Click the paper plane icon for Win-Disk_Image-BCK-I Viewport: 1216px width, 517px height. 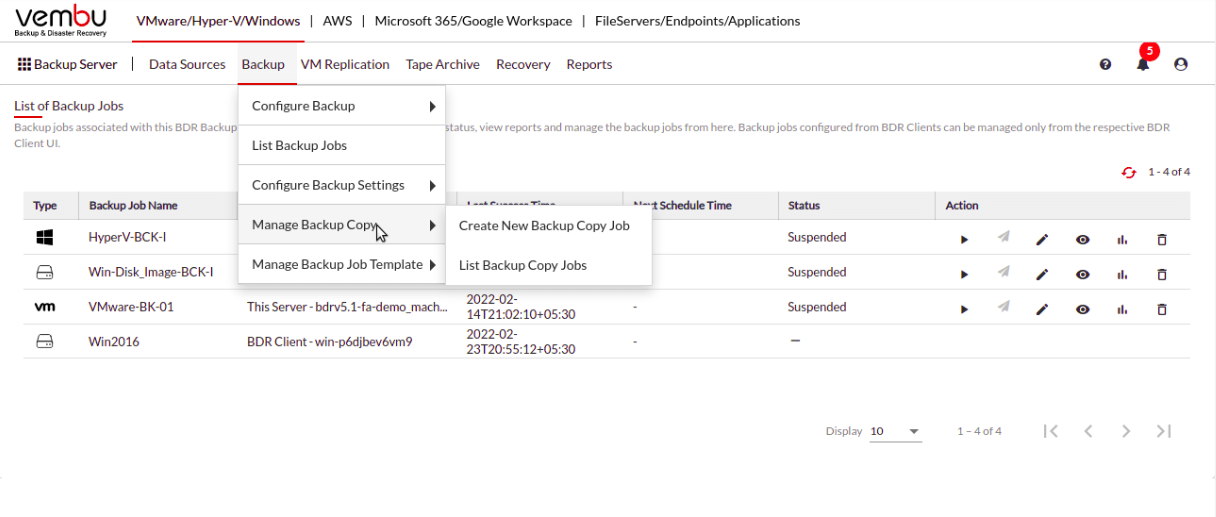coord(1003,272)
